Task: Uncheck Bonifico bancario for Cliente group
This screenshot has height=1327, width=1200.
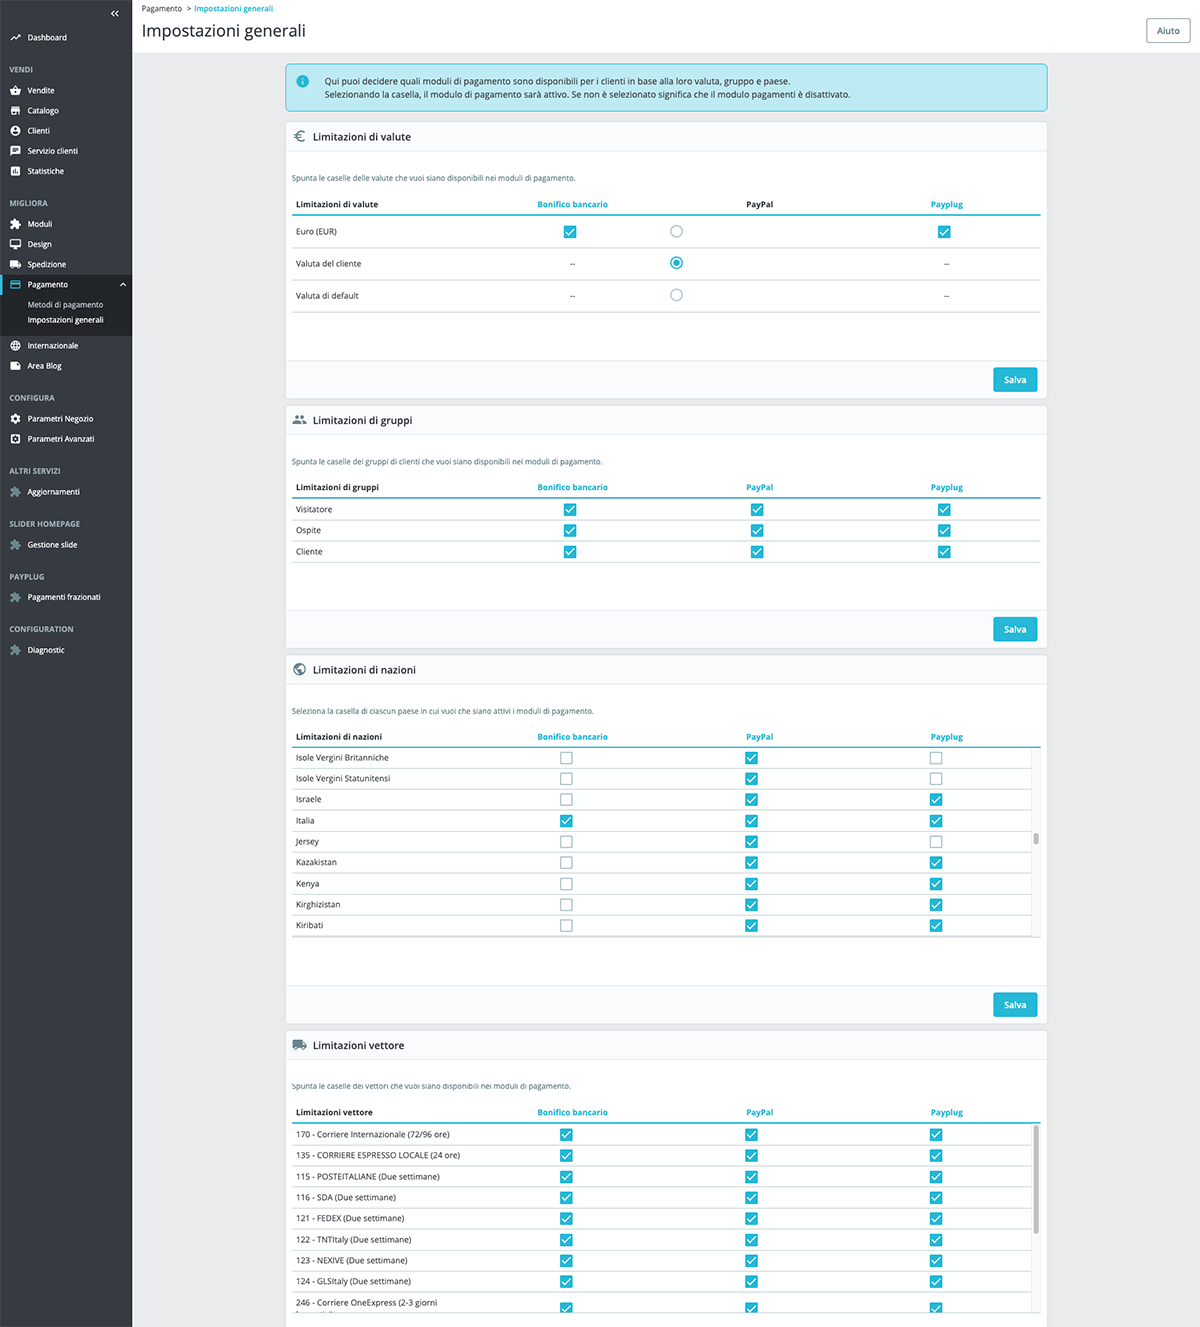Action: pos(570,551)
